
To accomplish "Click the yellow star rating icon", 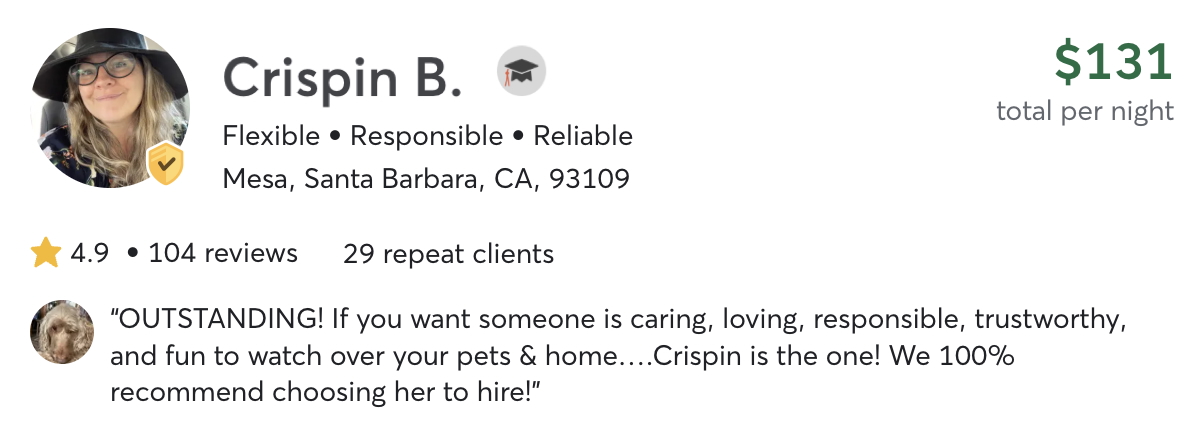I will [46, 253].
